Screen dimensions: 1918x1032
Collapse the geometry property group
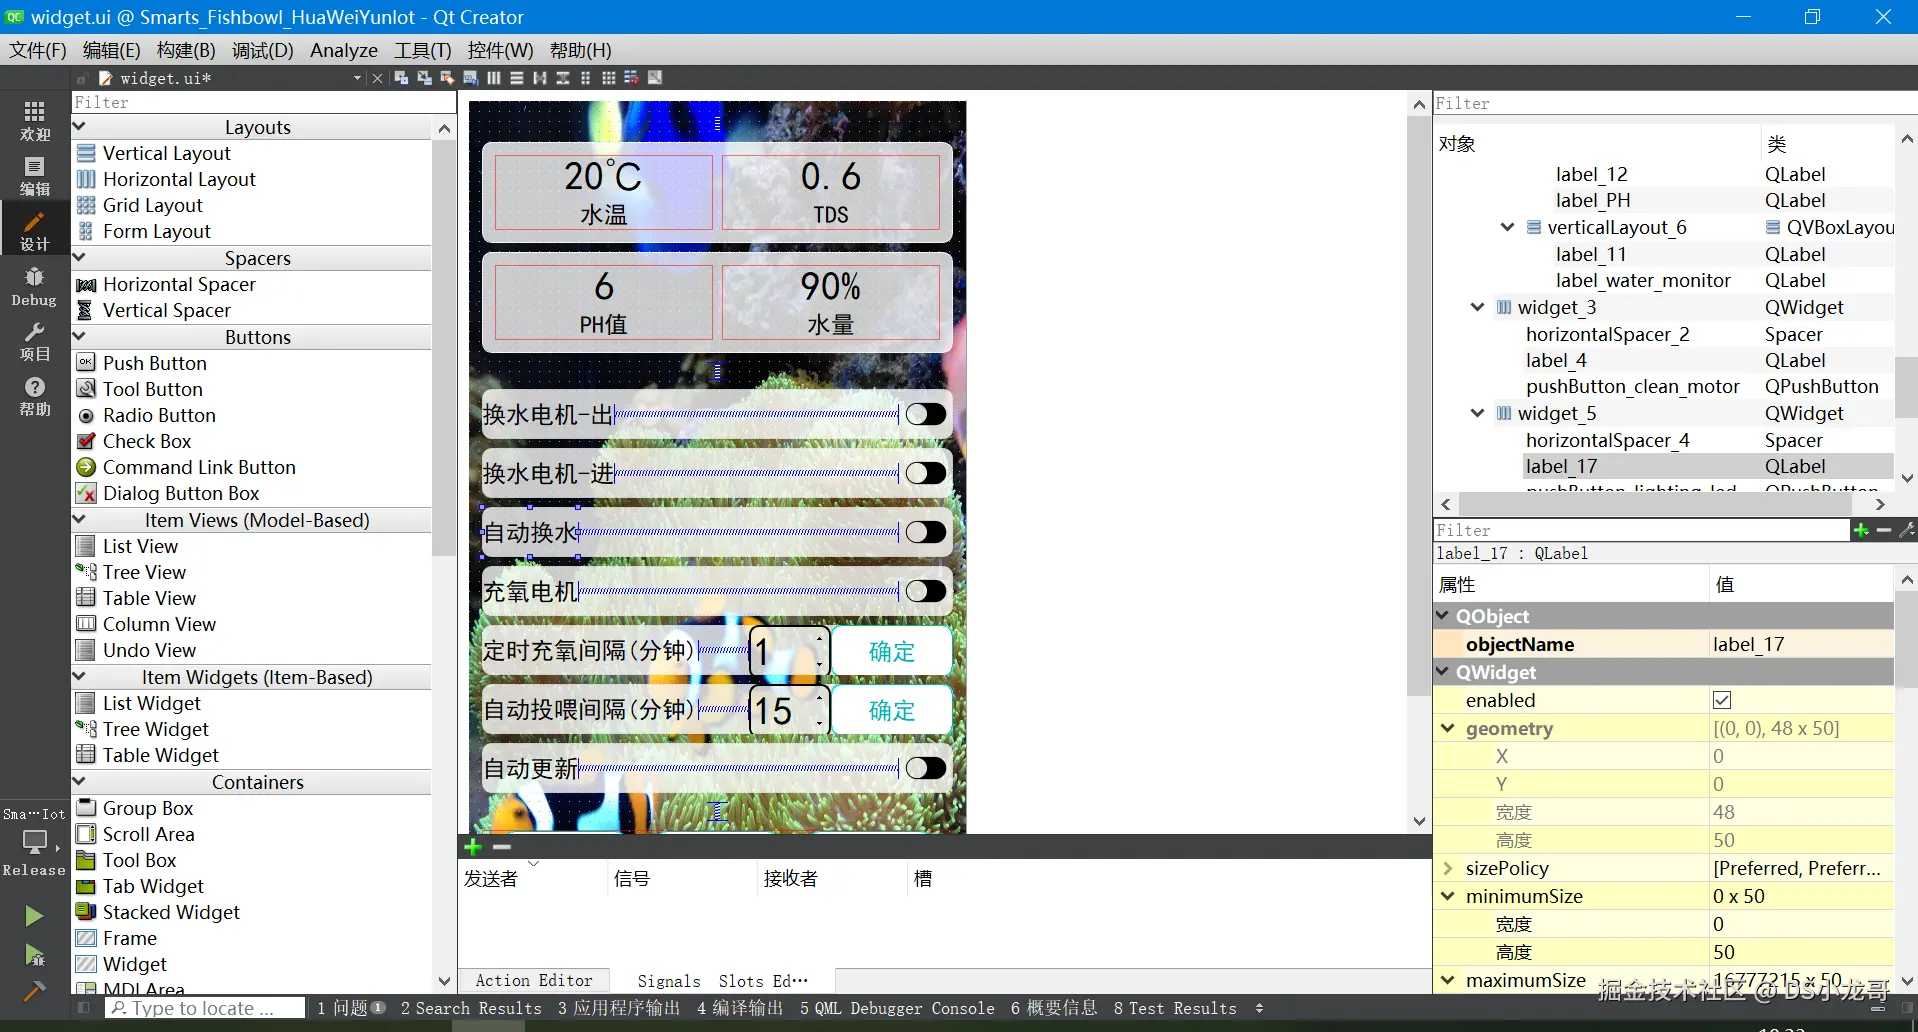tap(1448, 728)
